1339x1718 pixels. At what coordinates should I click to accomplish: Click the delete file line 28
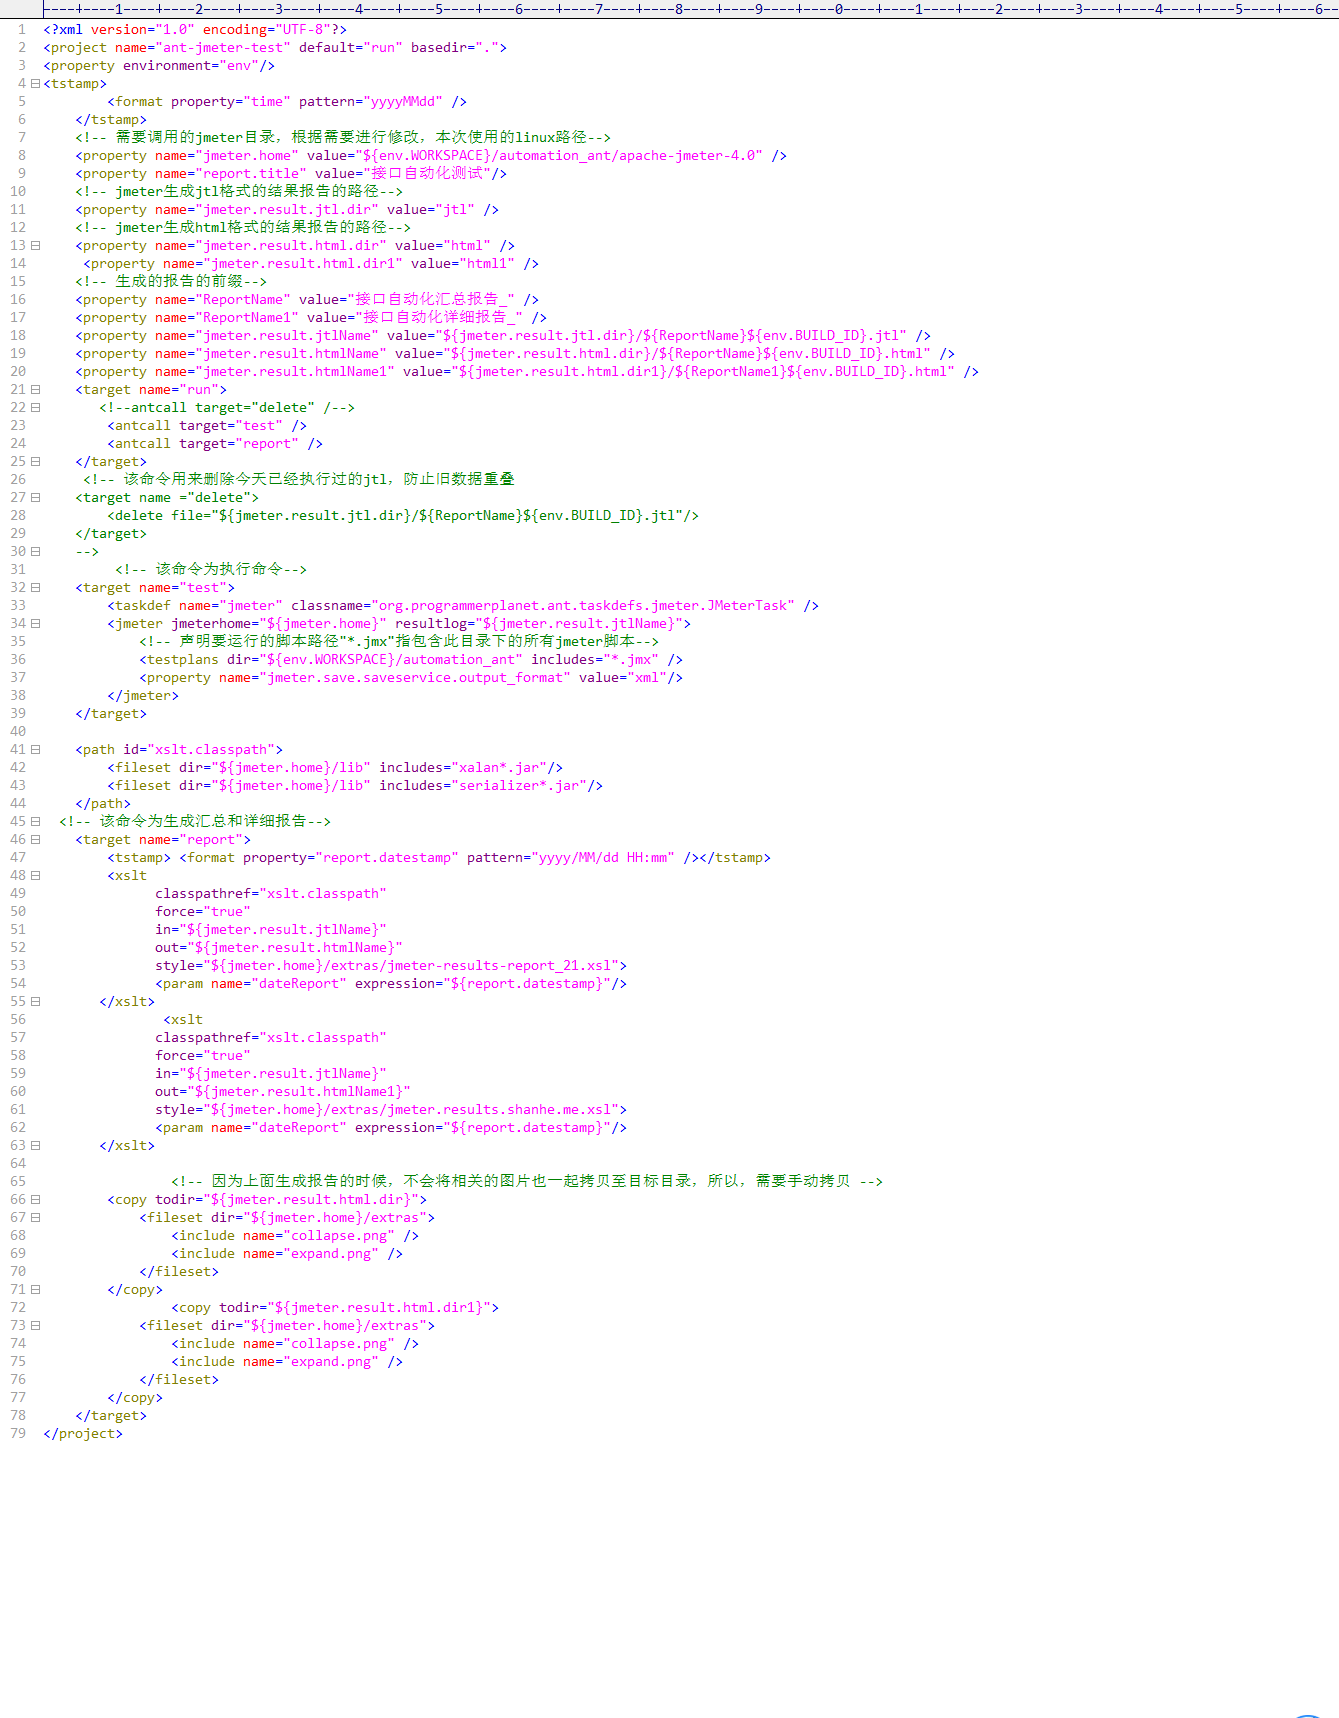tap(403, 516)
